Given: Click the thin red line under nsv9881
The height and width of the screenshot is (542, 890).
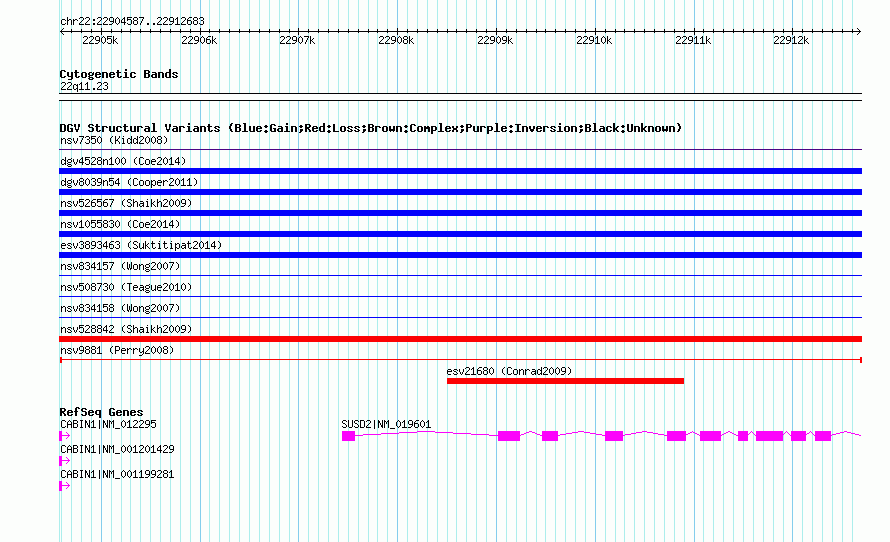Looking at the screenshot, I should click(460, 360).
